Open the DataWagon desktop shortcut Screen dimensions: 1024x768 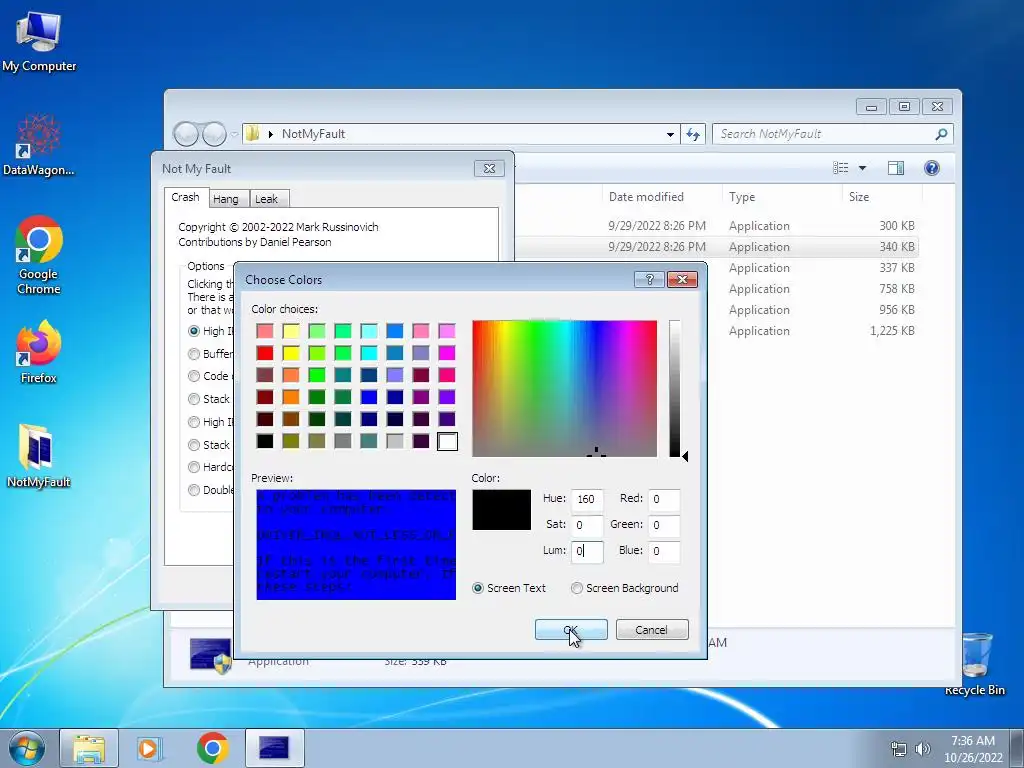38,145
